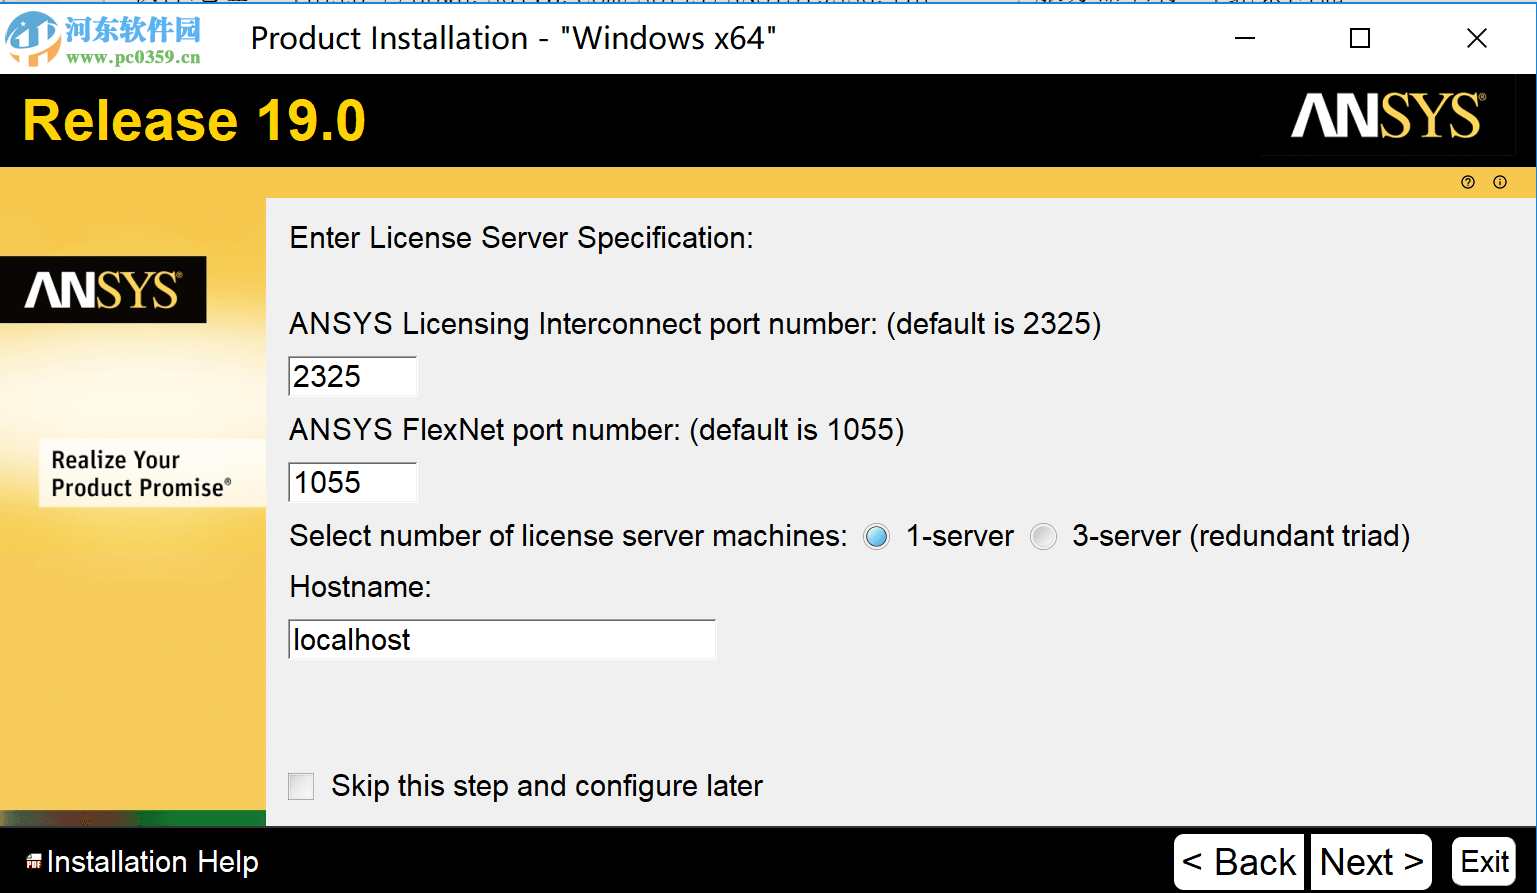Click the blue watermark logo in the title bar
The height and width of the screenshot is (893, 1537).
[x=32, y=38]
